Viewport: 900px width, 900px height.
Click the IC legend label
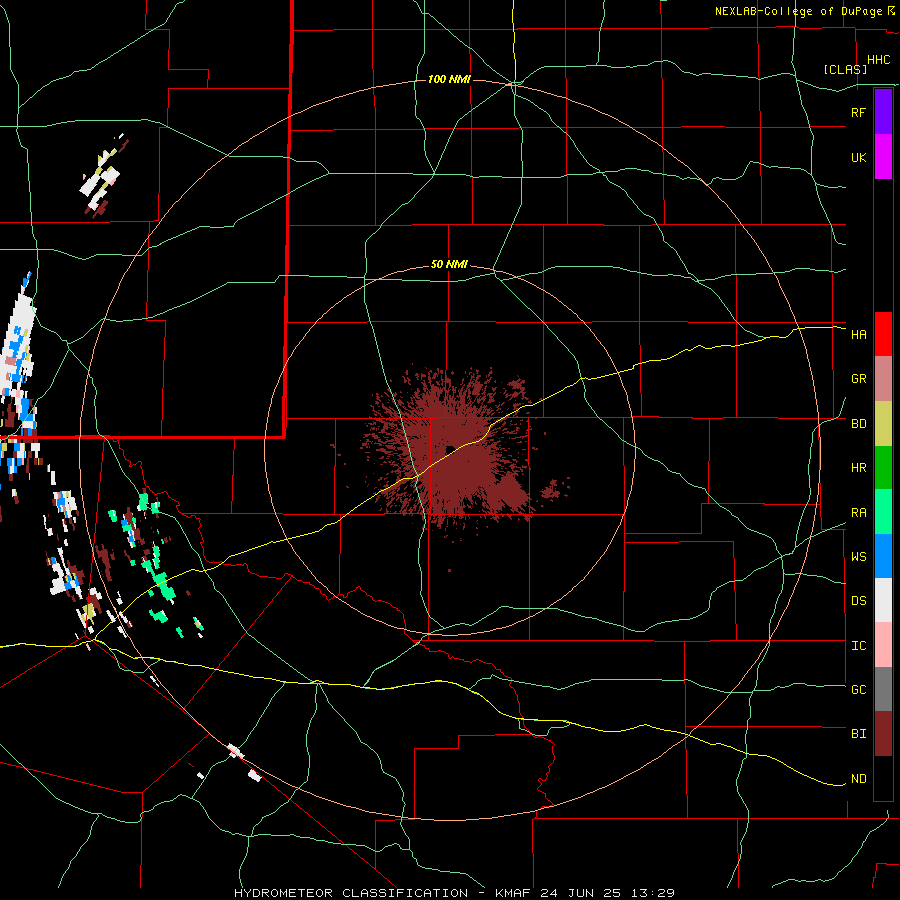(x=858, y=646)
